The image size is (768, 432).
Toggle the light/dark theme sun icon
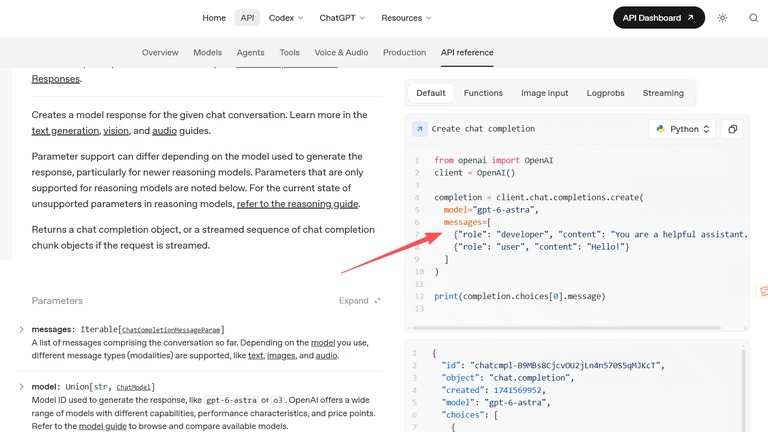[722, 18]
